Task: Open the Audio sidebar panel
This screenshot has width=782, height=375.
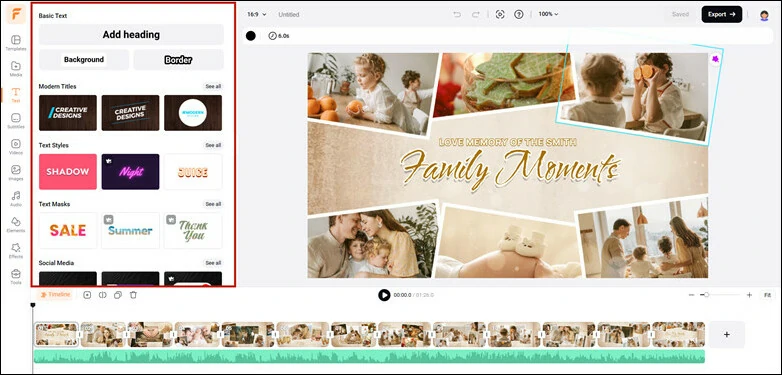Action: pos(16,198)
